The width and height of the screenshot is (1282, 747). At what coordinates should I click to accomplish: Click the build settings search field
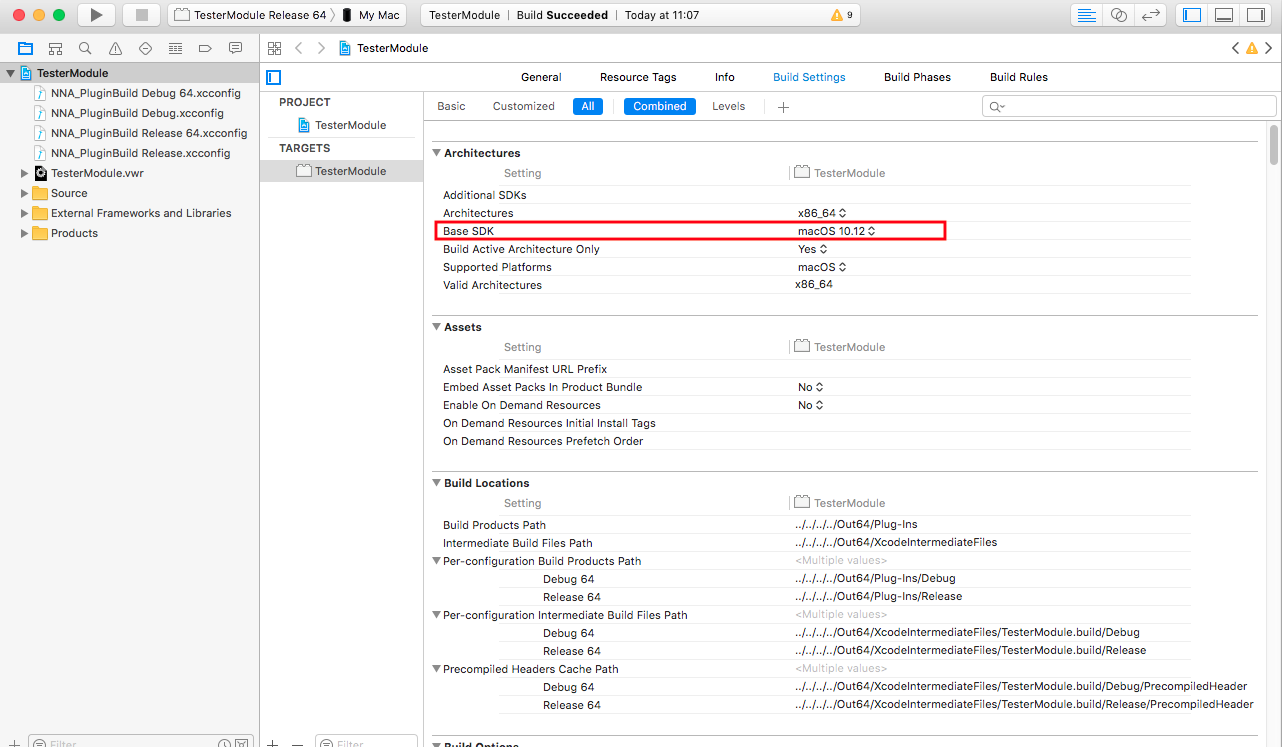coord(1129,106)
